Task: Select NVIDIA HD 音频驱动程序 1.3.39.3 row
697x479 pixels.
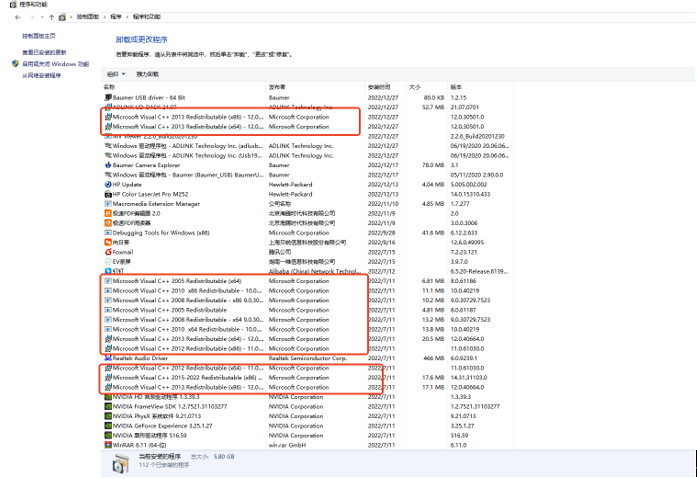Action: pyautogui.click(x=307, y=397)
